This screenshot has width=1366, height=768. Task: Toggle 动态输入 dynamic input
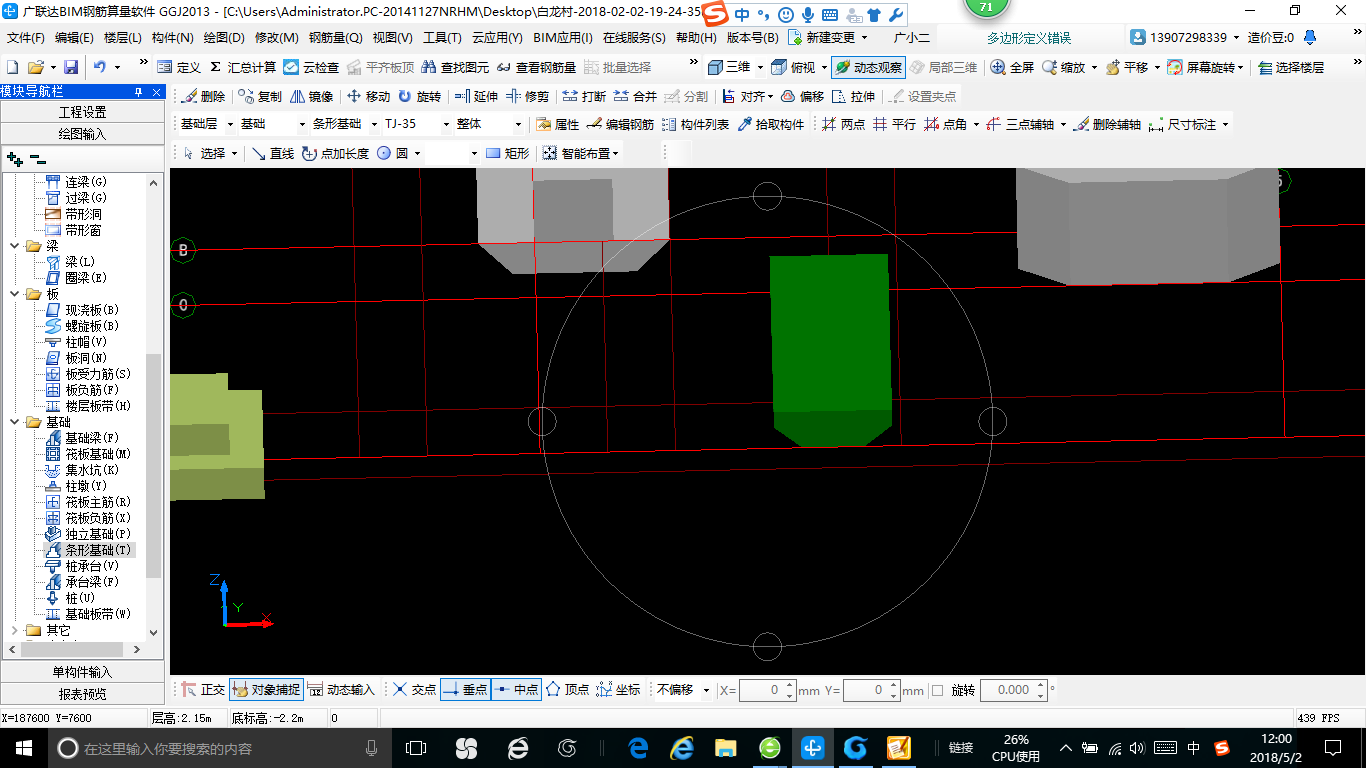point(341,690)
